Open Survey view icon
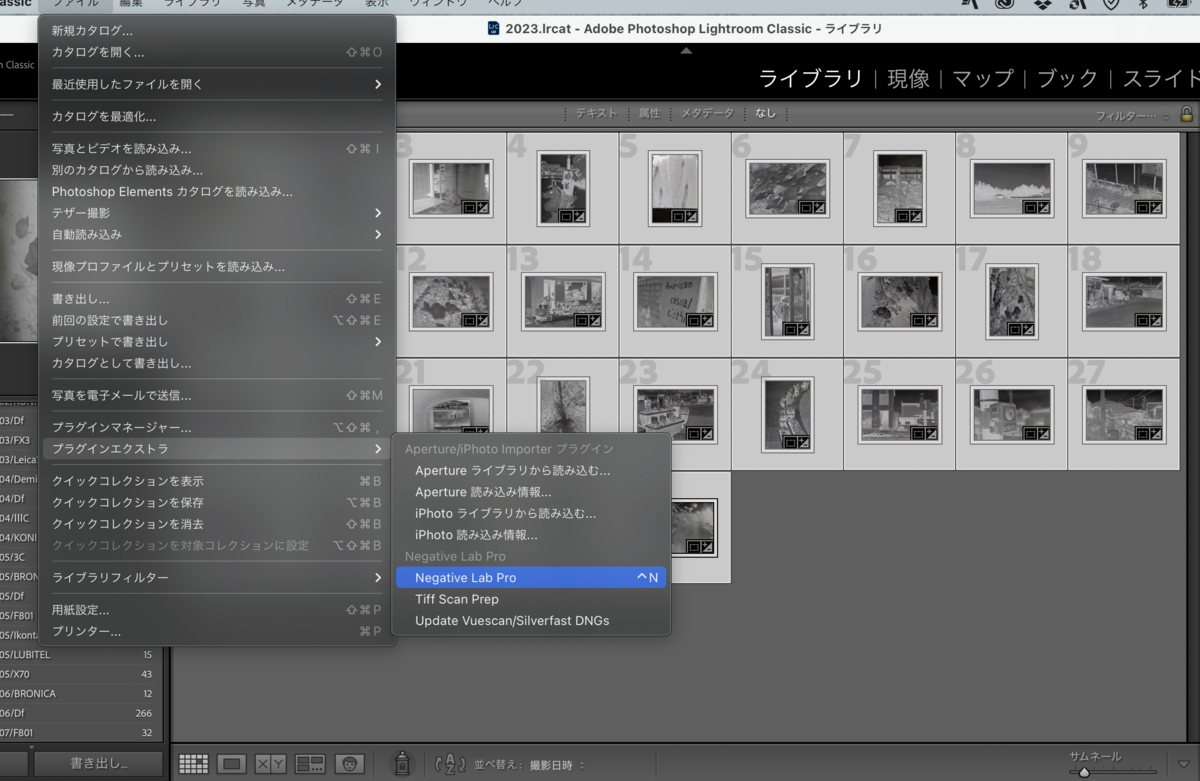This screenshot has width=1200, height=781. tap(310, 764)
